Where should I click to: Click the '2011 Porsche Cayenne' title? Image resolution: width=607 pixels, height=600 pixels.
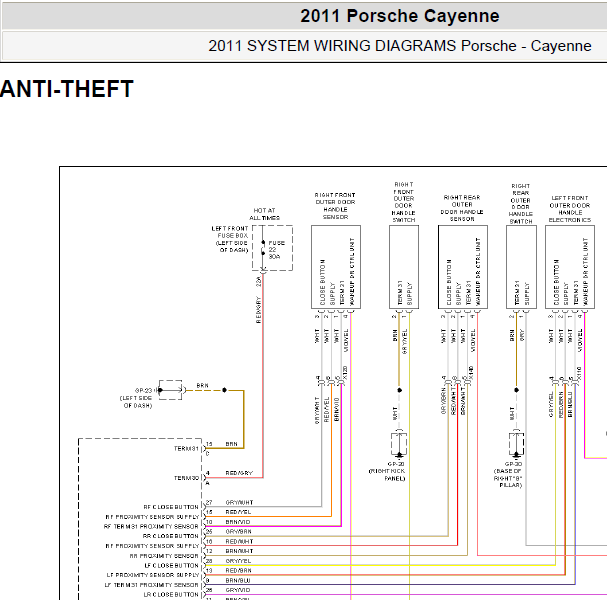(400, 16)
